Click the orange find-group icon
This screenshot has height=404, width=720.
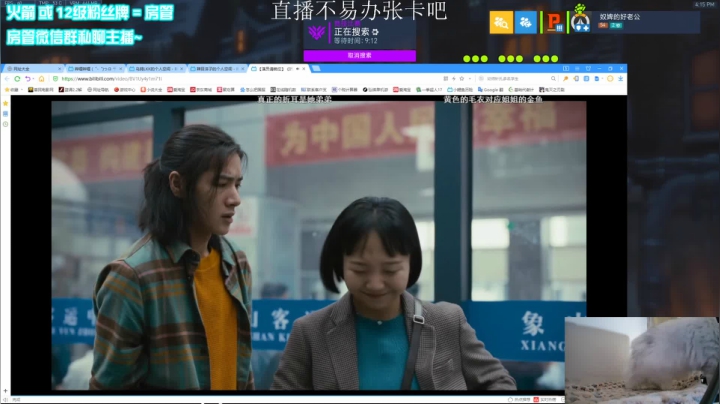click(501, 22)
